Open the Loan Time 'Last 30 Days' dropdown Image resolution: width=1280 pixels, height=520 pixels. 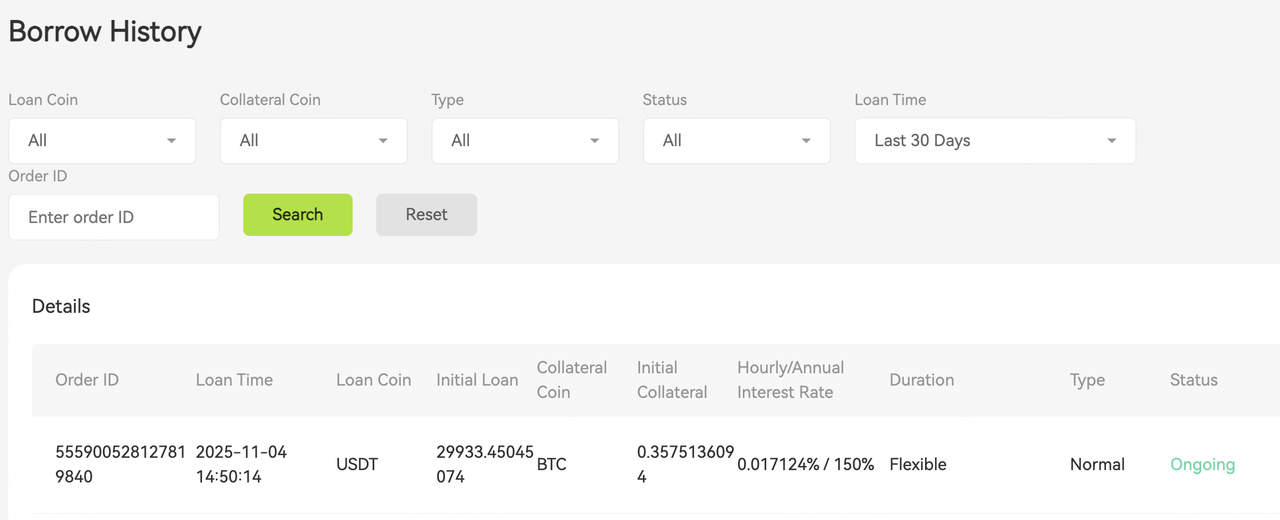(x=995, y=141)
